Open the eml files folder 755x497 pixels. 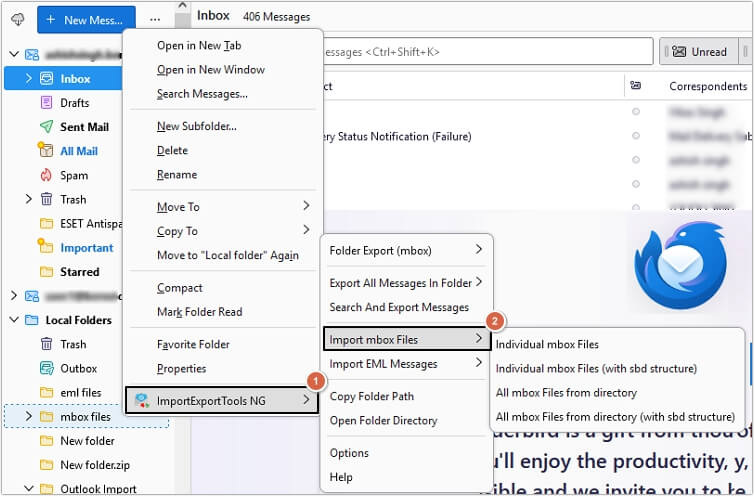80,392
